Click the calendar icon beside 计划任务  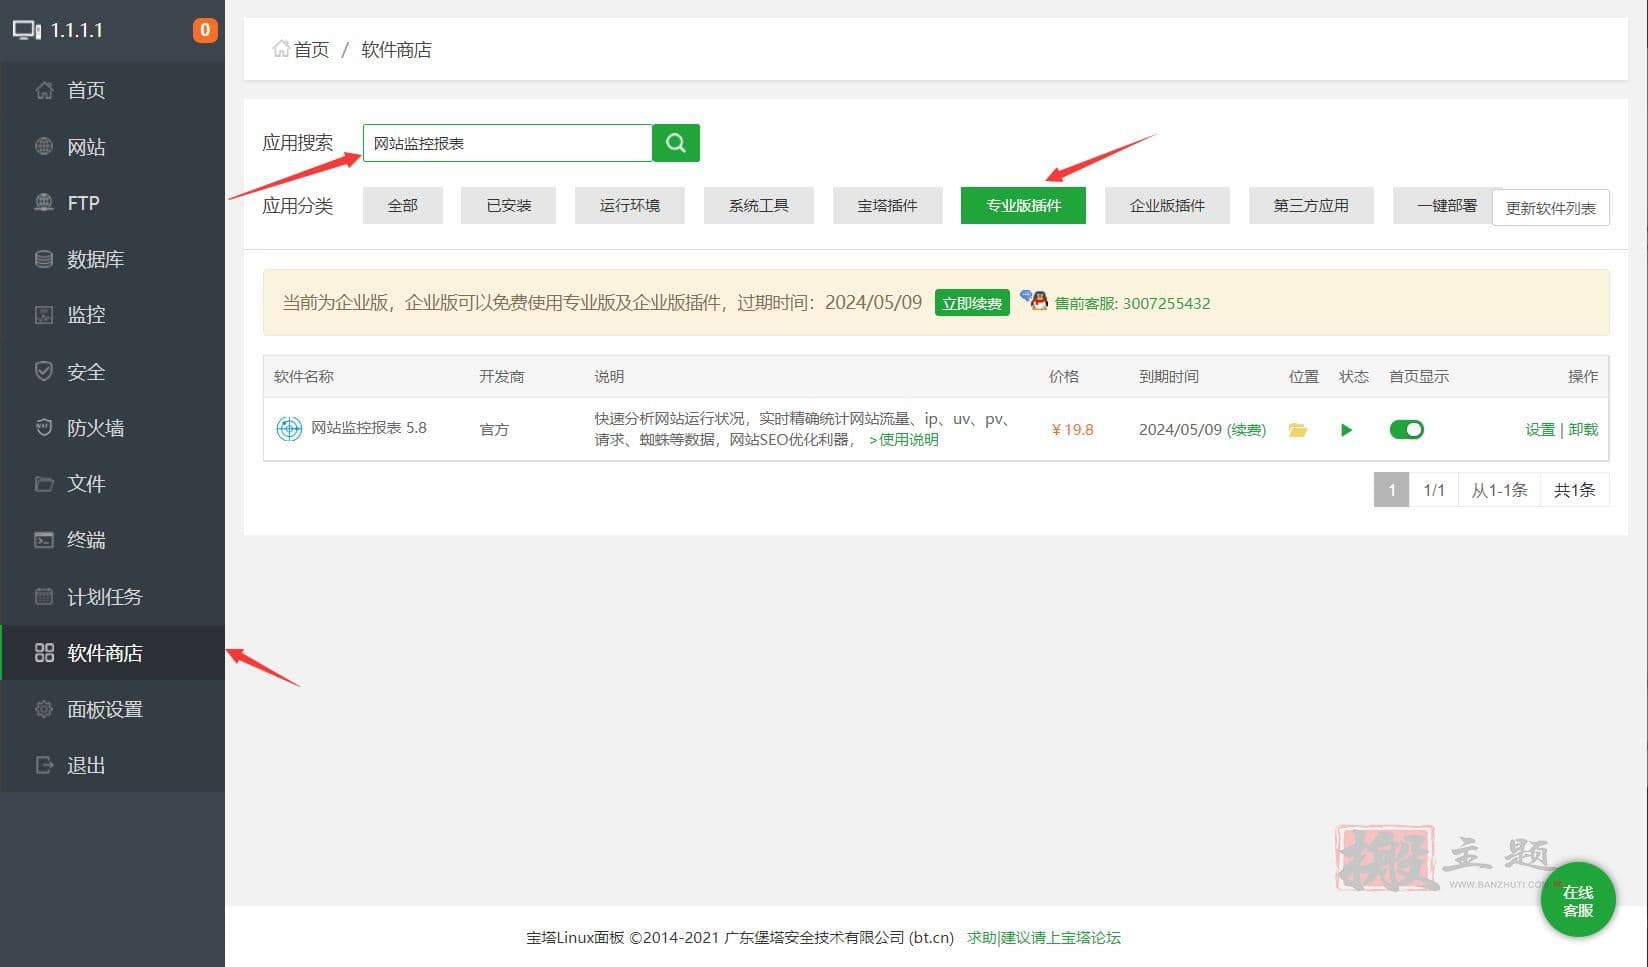(x=44, y=596)
